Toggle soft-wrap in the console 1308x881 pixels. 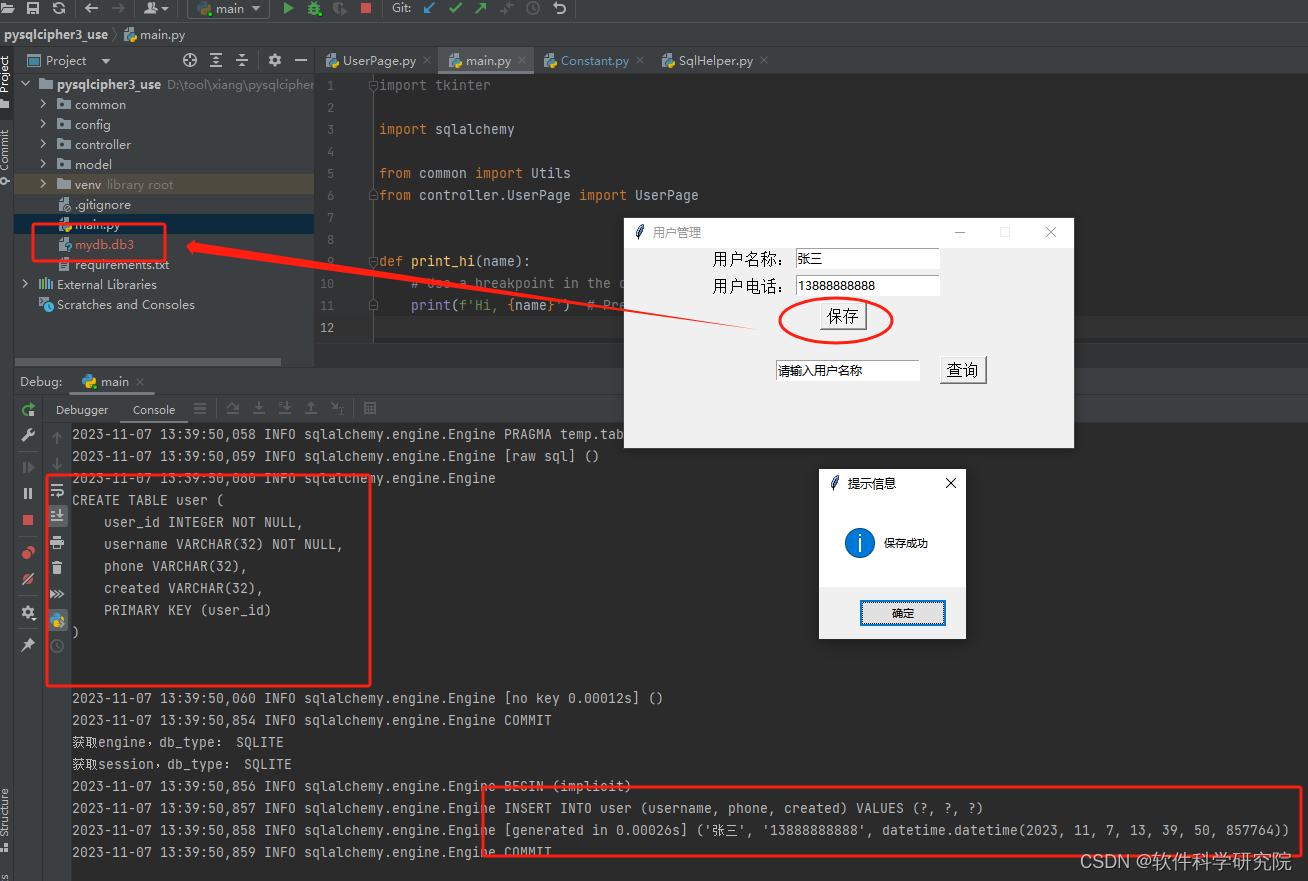(x=57, y=490)
